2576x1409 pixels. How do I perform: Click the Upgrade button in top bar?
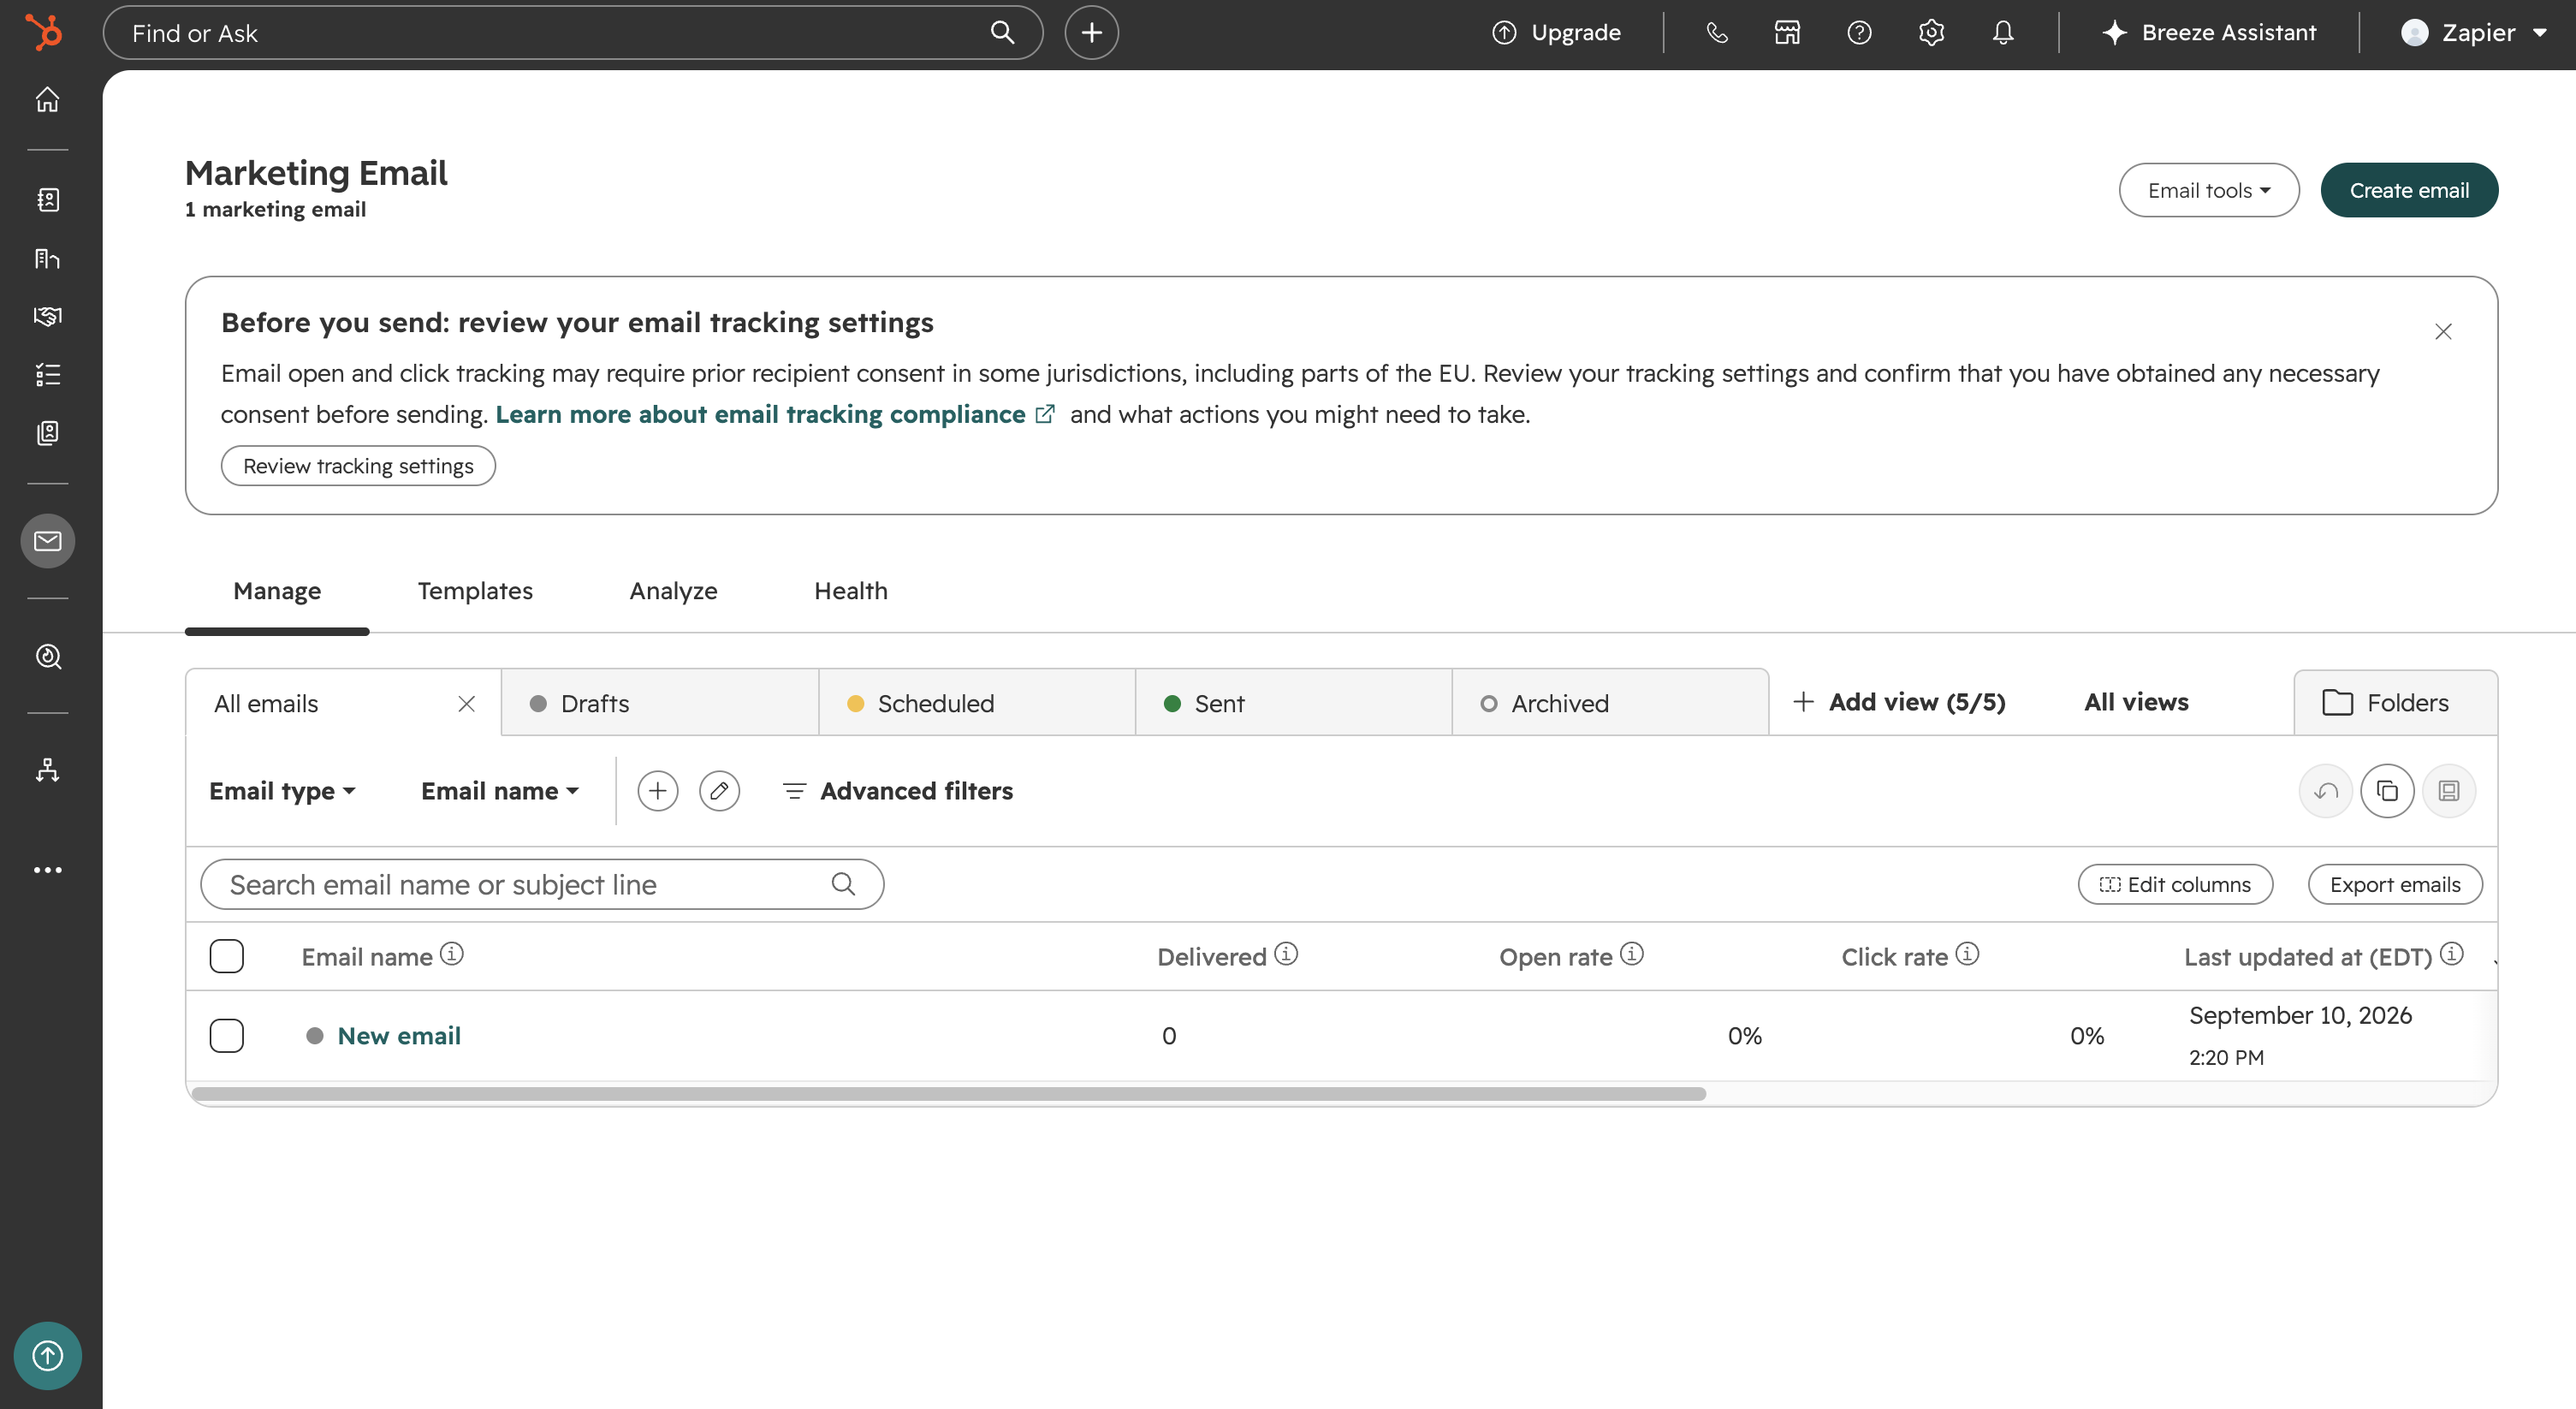(x=1556, y=33)
